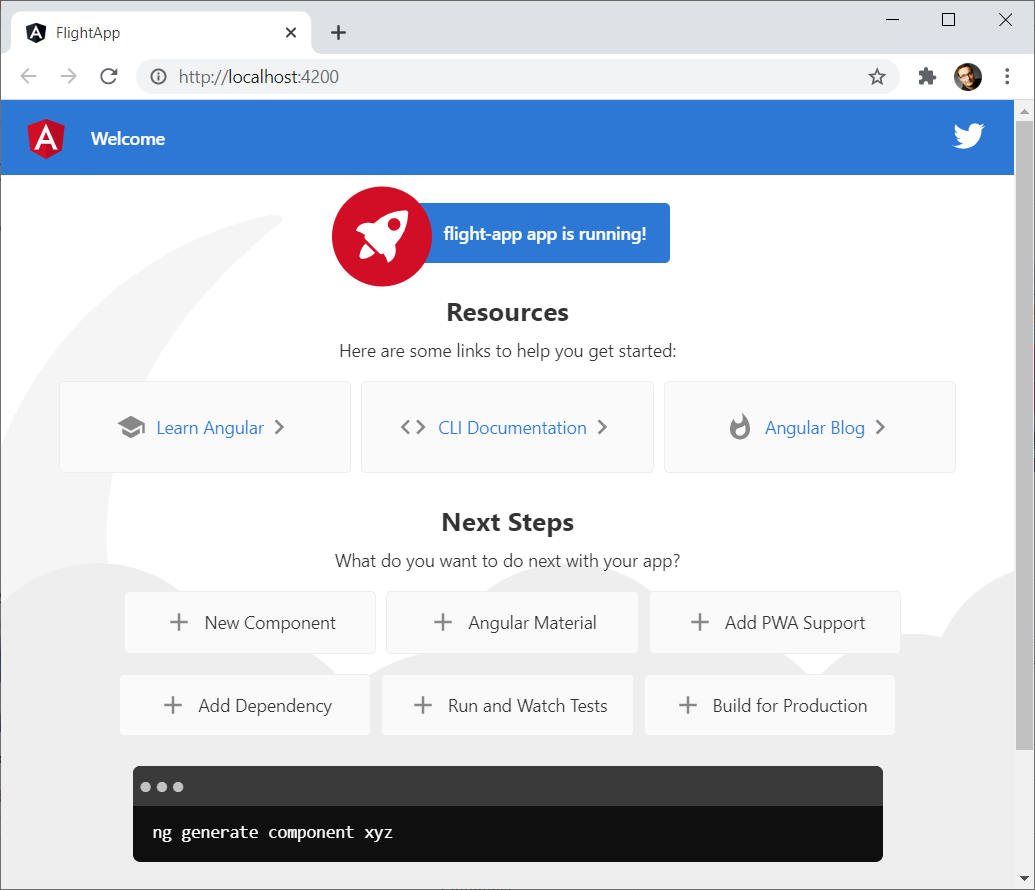Click the 'flight-app app is running!' banner
The image size is (1035, 890).
(545, 233)
